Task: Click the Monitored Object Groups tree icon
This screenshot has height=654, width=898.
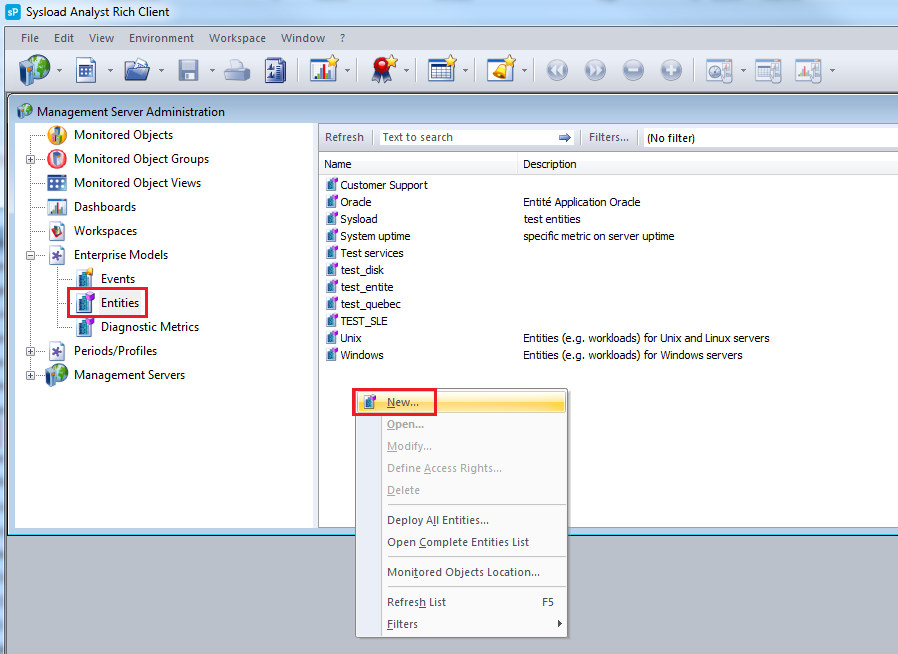Action: tap(57, 159)
